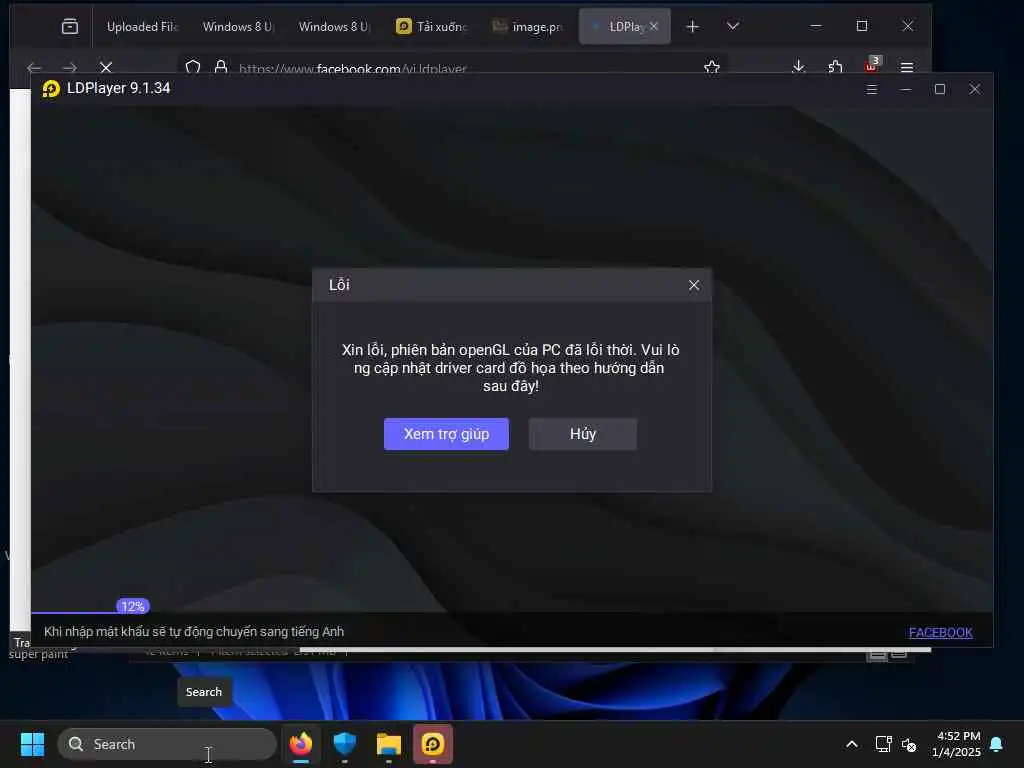This screenshot has height=768, width=1024.
Task: Open a new Firefox tab
Action: tap(693, 27)
